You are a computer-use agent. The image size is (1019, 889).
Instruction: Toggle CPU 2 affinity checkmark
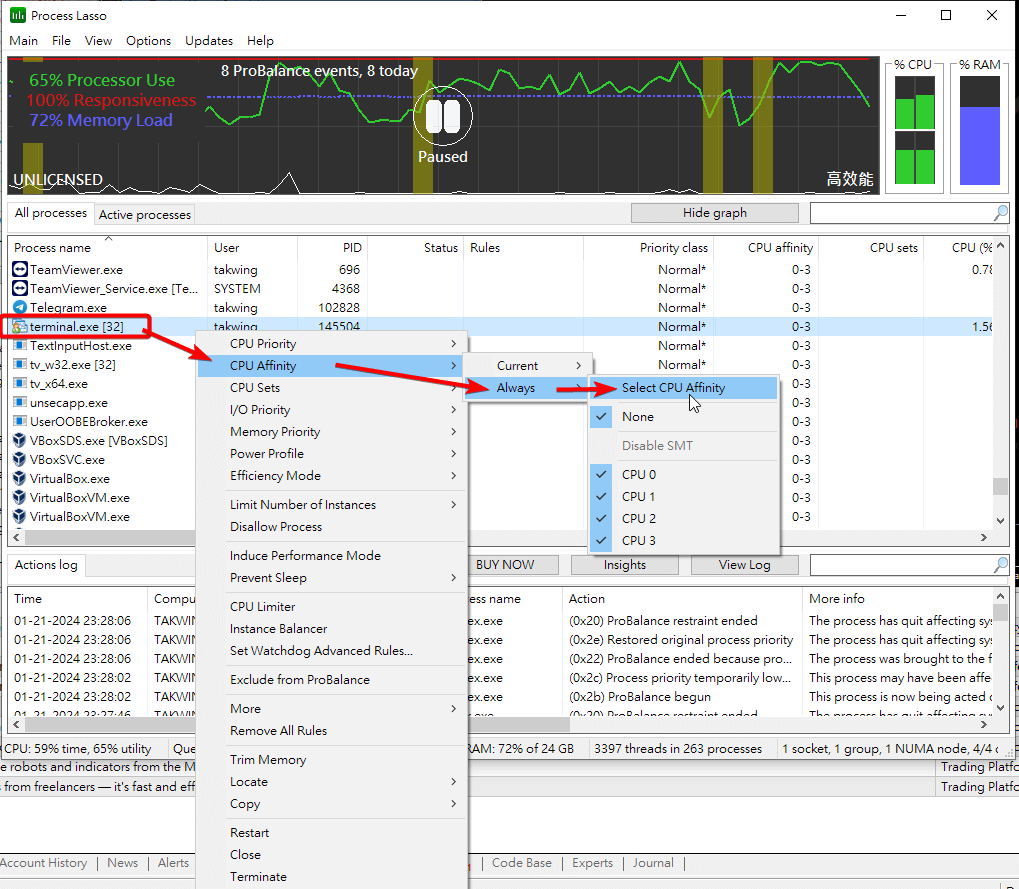pos(601,519)
